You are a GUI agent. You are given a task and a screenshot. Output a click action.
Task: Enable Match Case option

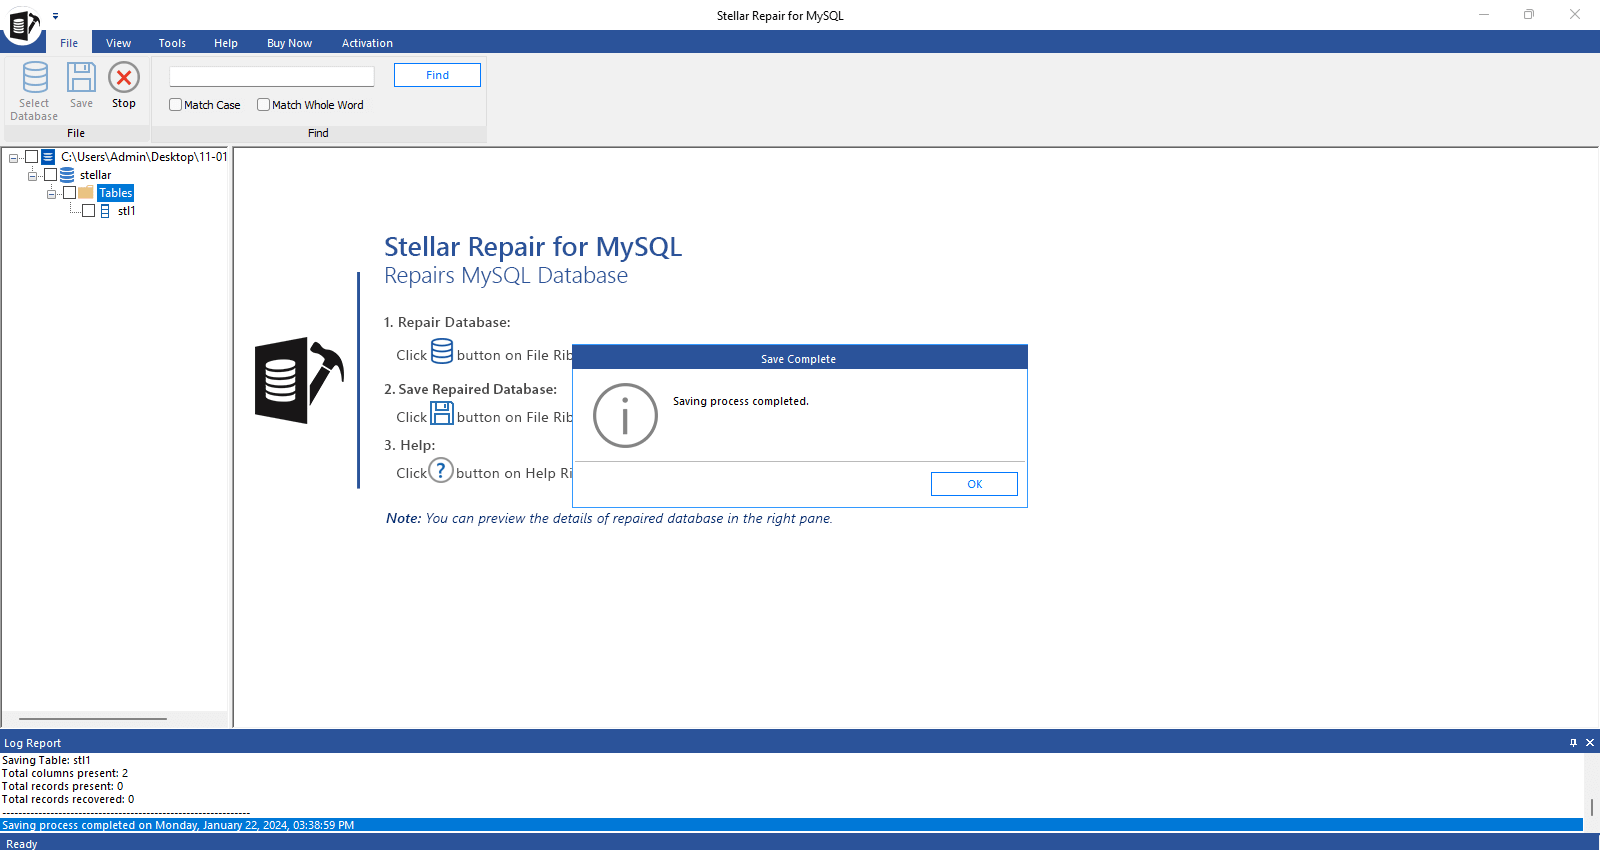click(x=176, y=105)
